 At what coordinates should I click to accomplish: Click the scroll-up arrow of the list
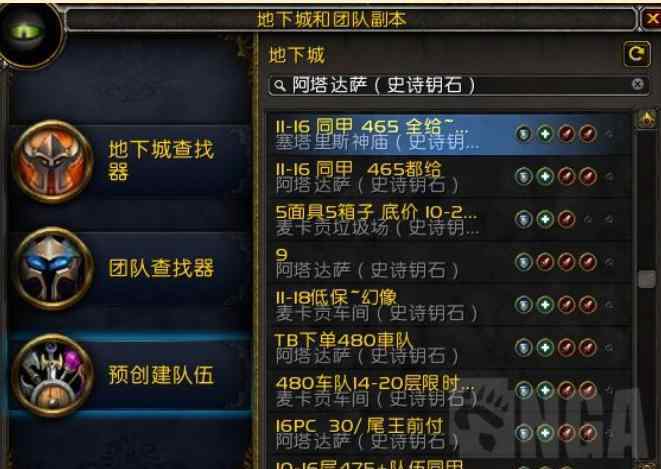pos(647,120)
